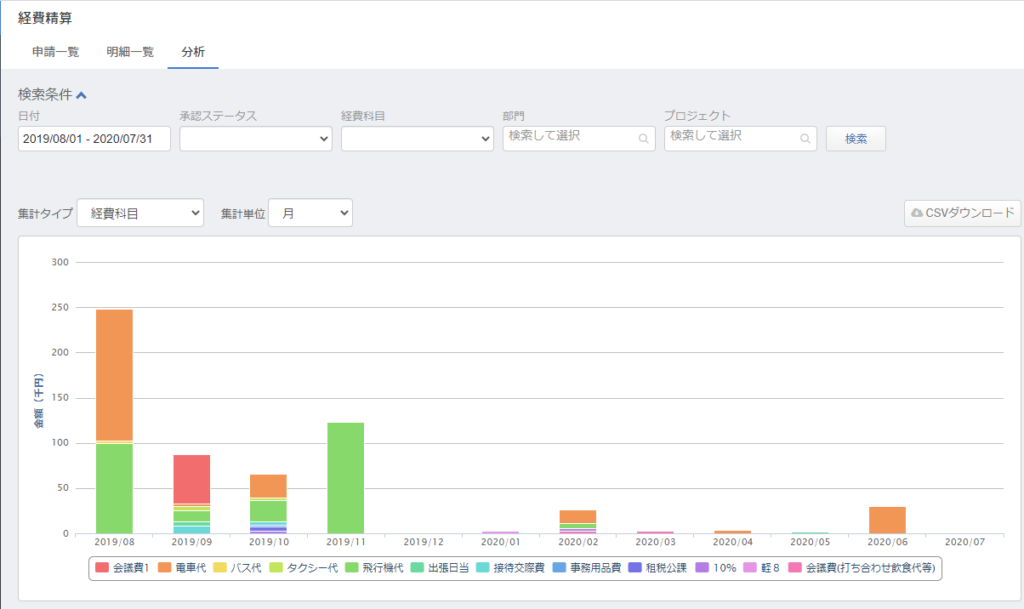The width and height of the screenshot is (1024, 609).
Task: Open the 集計タイプ dropdown
Action: pyautogui.click(x=140, y=213)
